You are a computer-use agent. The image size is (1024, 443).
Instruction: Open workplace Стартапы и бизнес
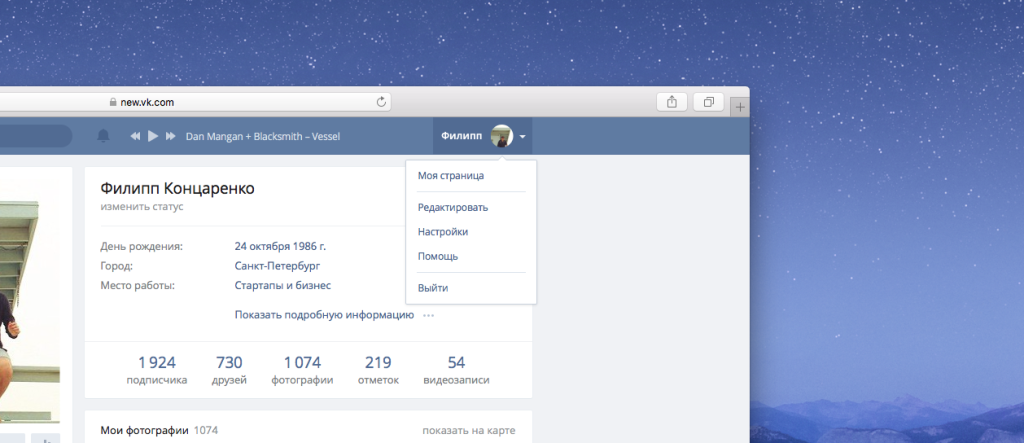[x=283, y=286]
